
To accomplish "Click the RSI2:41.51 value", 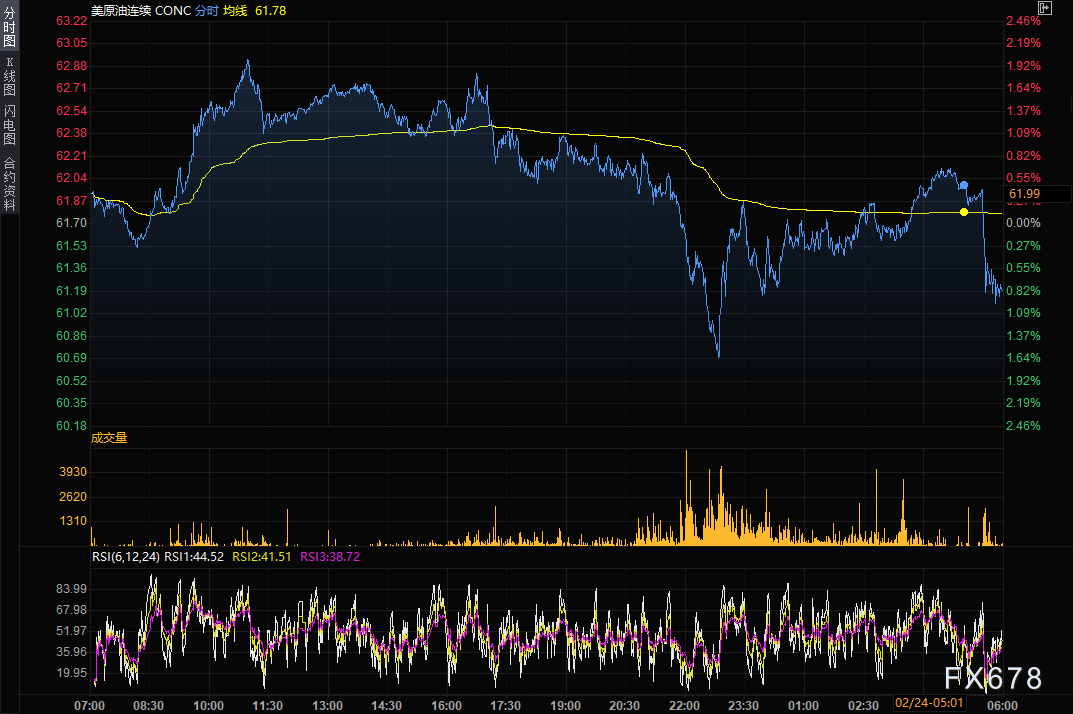I will click(x=261, y=557).
